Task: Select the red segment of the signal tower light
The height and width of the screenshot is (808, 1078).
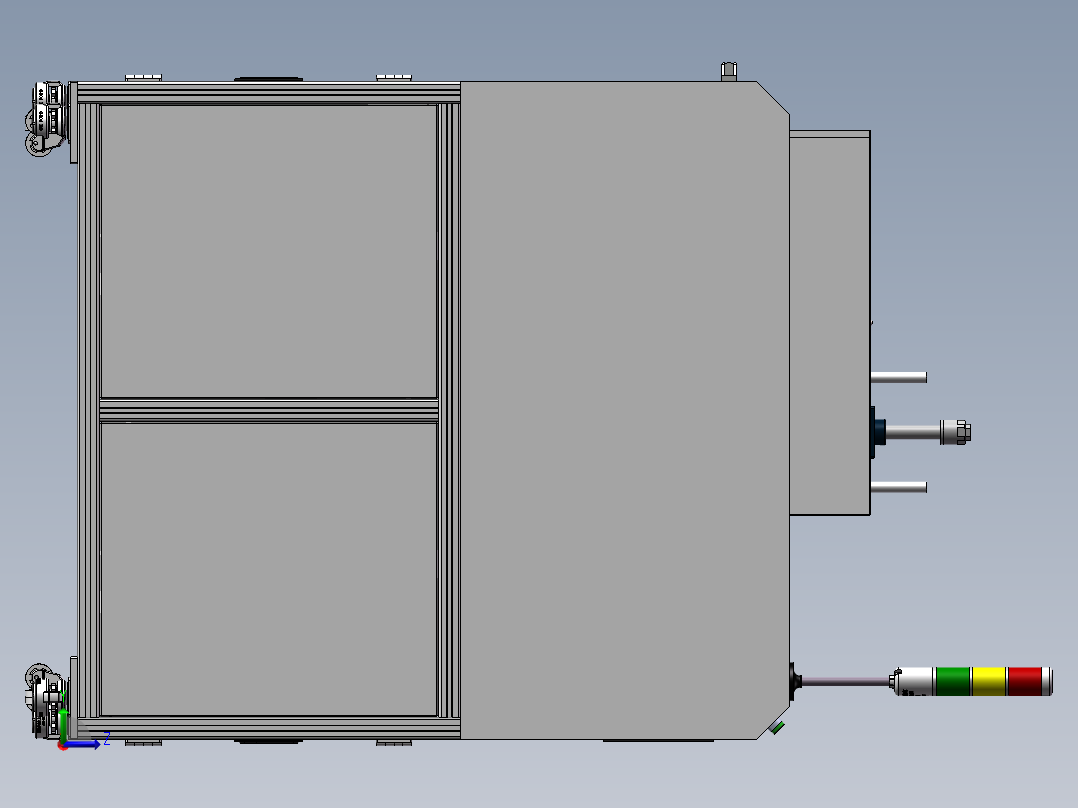Action: tap(1025, 681)
